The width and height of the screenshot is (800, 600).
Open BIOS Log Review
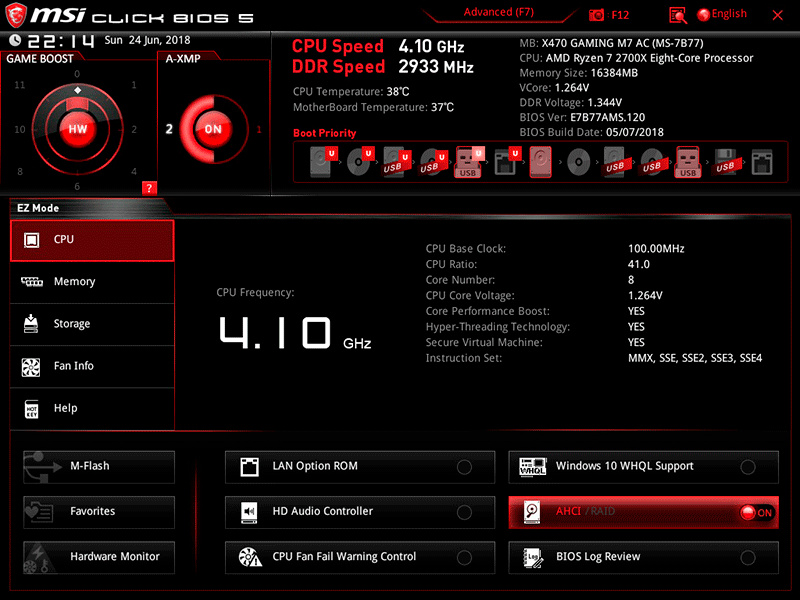tap(643, 557)
